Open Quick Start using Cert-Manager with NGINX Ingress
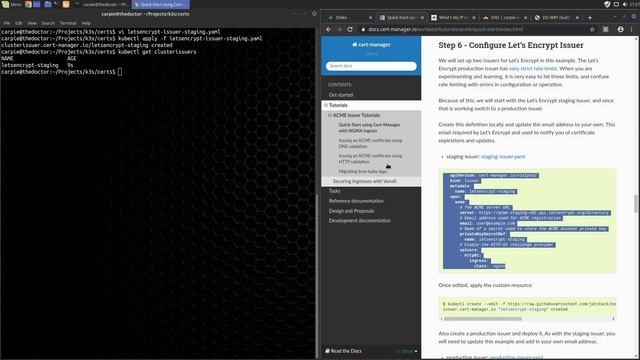 [369, 128]
